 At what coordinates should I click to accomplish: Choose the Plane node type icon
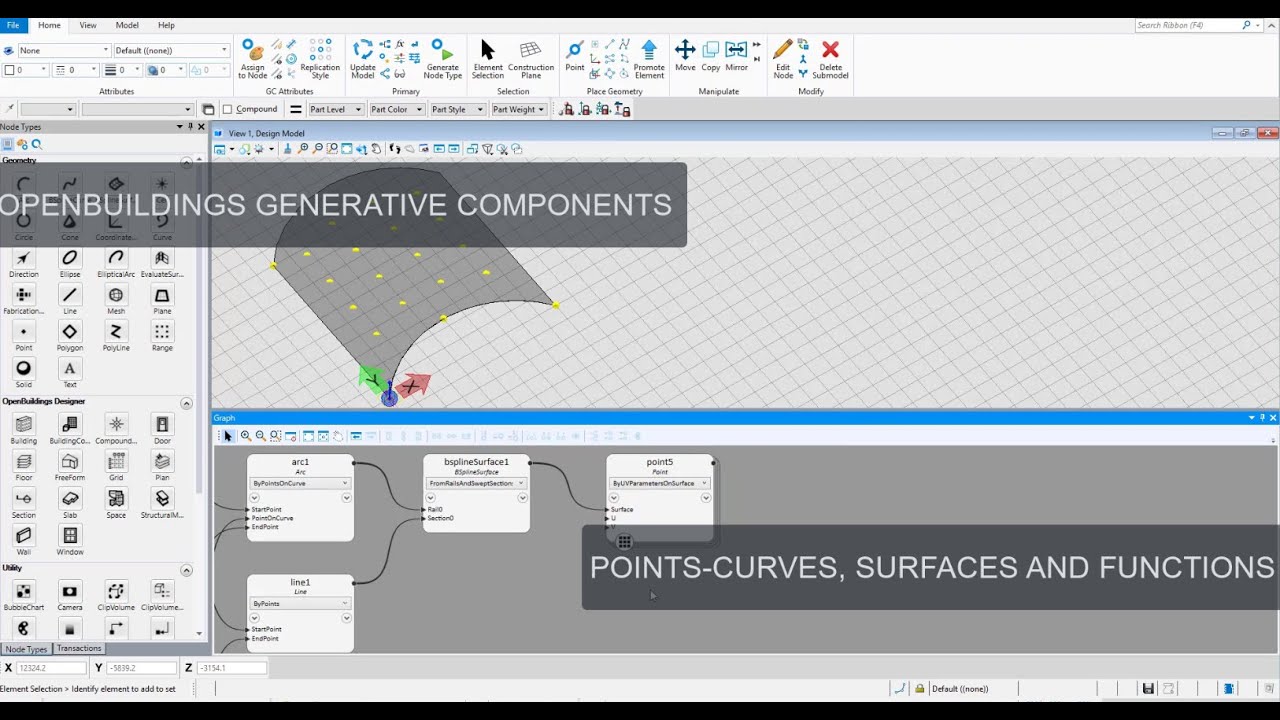click(162, 295)
